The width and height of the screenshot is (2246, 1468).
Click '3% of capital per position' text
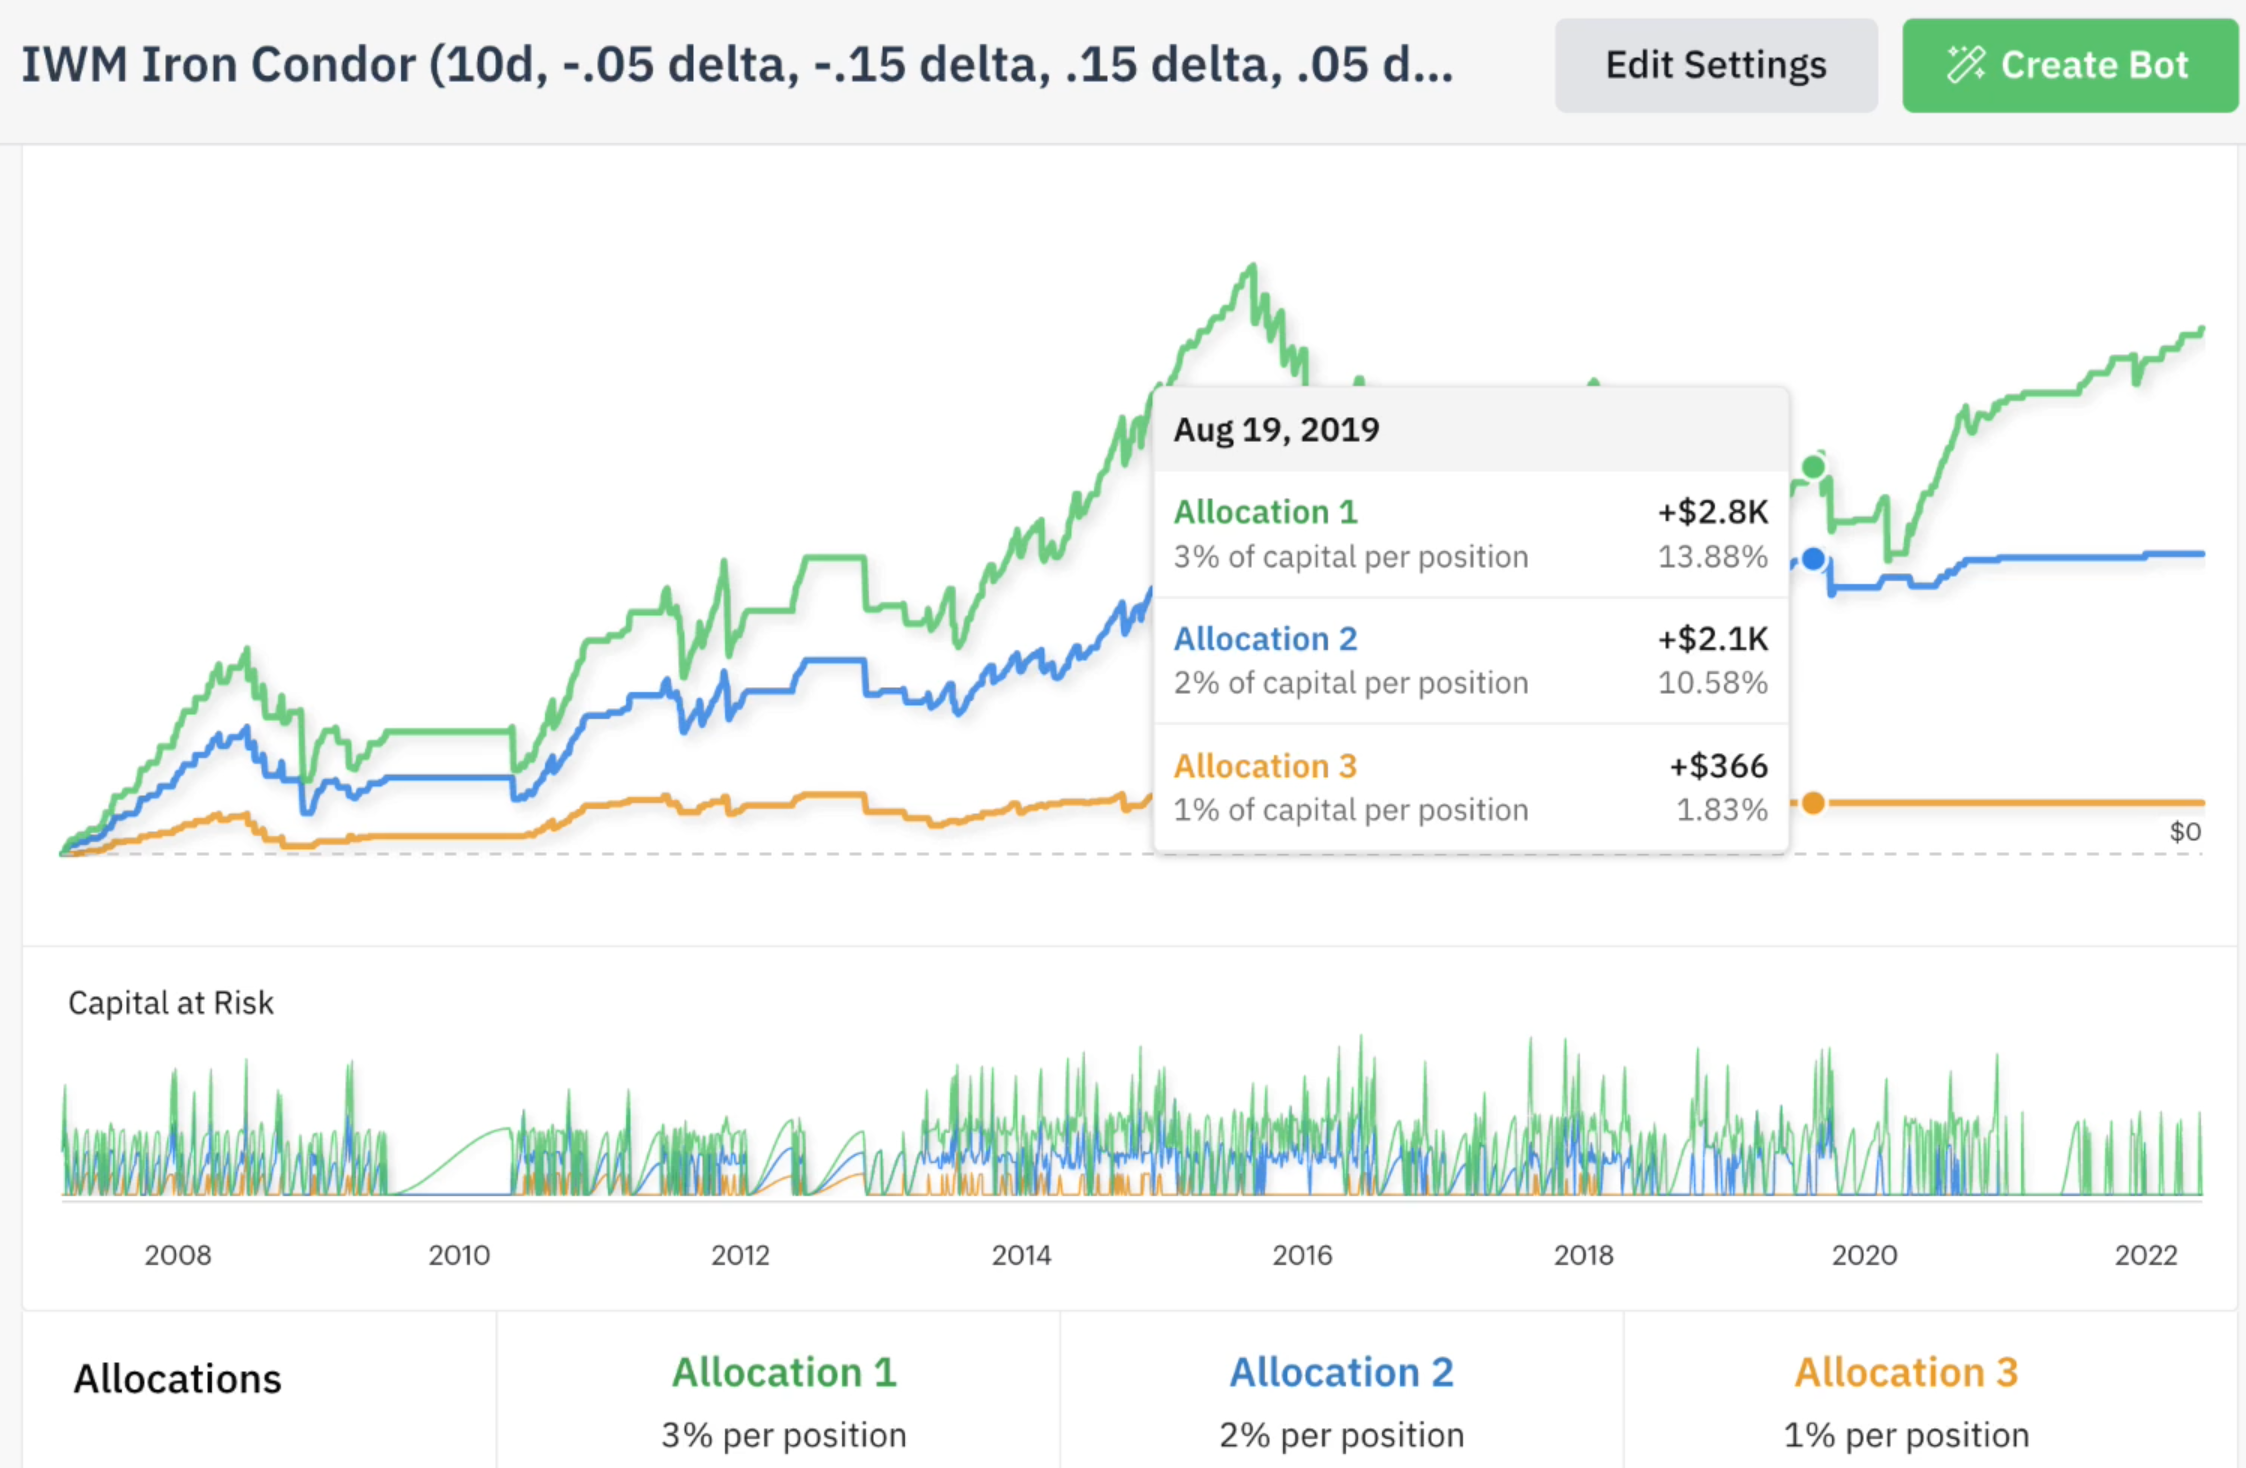(1351, 557)
